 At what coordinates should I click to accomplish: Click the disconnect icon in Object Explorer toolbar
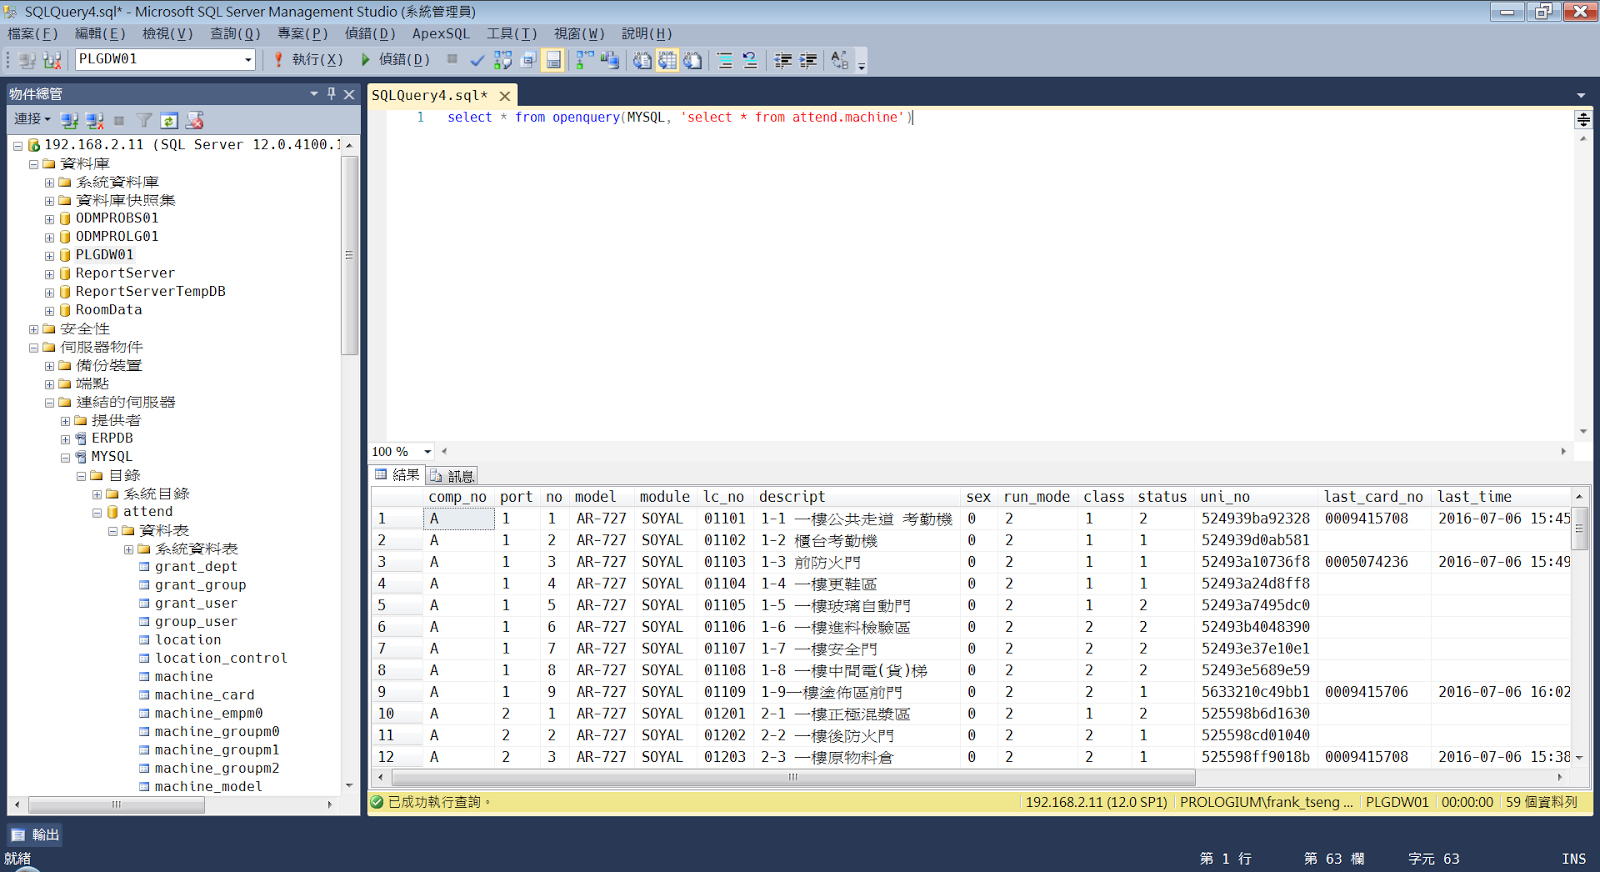tap(94, 120)
